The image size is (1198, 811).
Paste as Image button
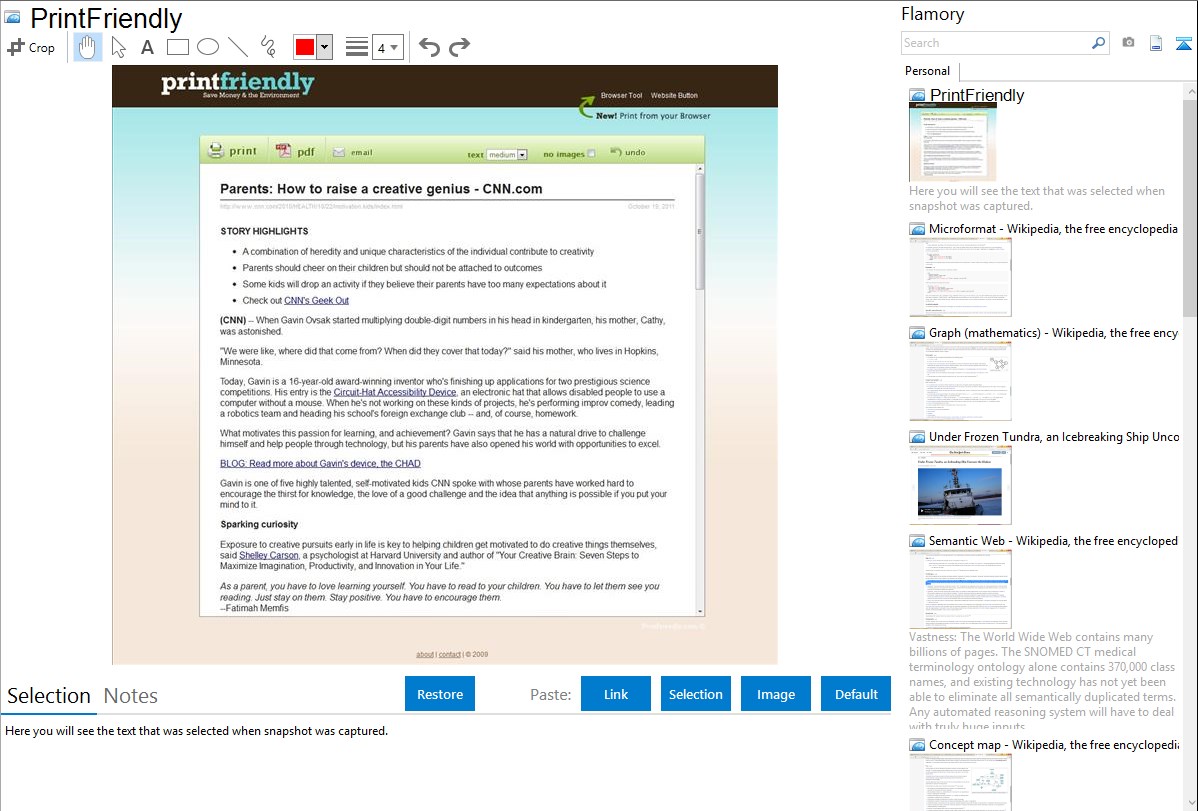tap(775, 694)
